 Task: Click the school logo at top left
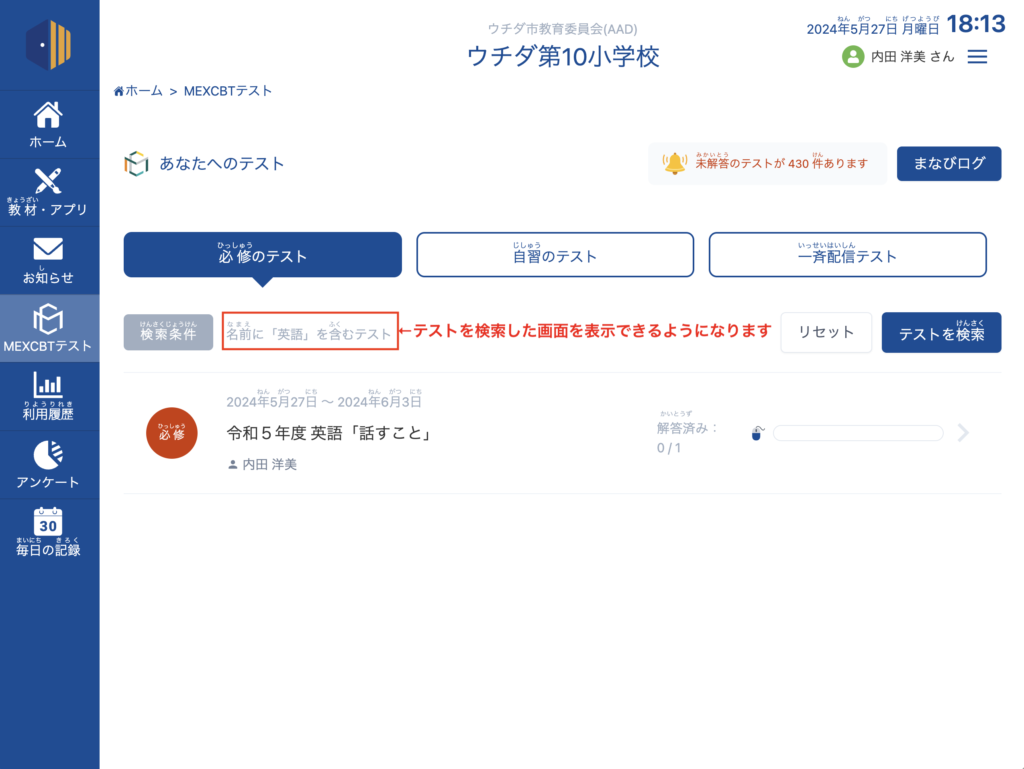point(49,45)
